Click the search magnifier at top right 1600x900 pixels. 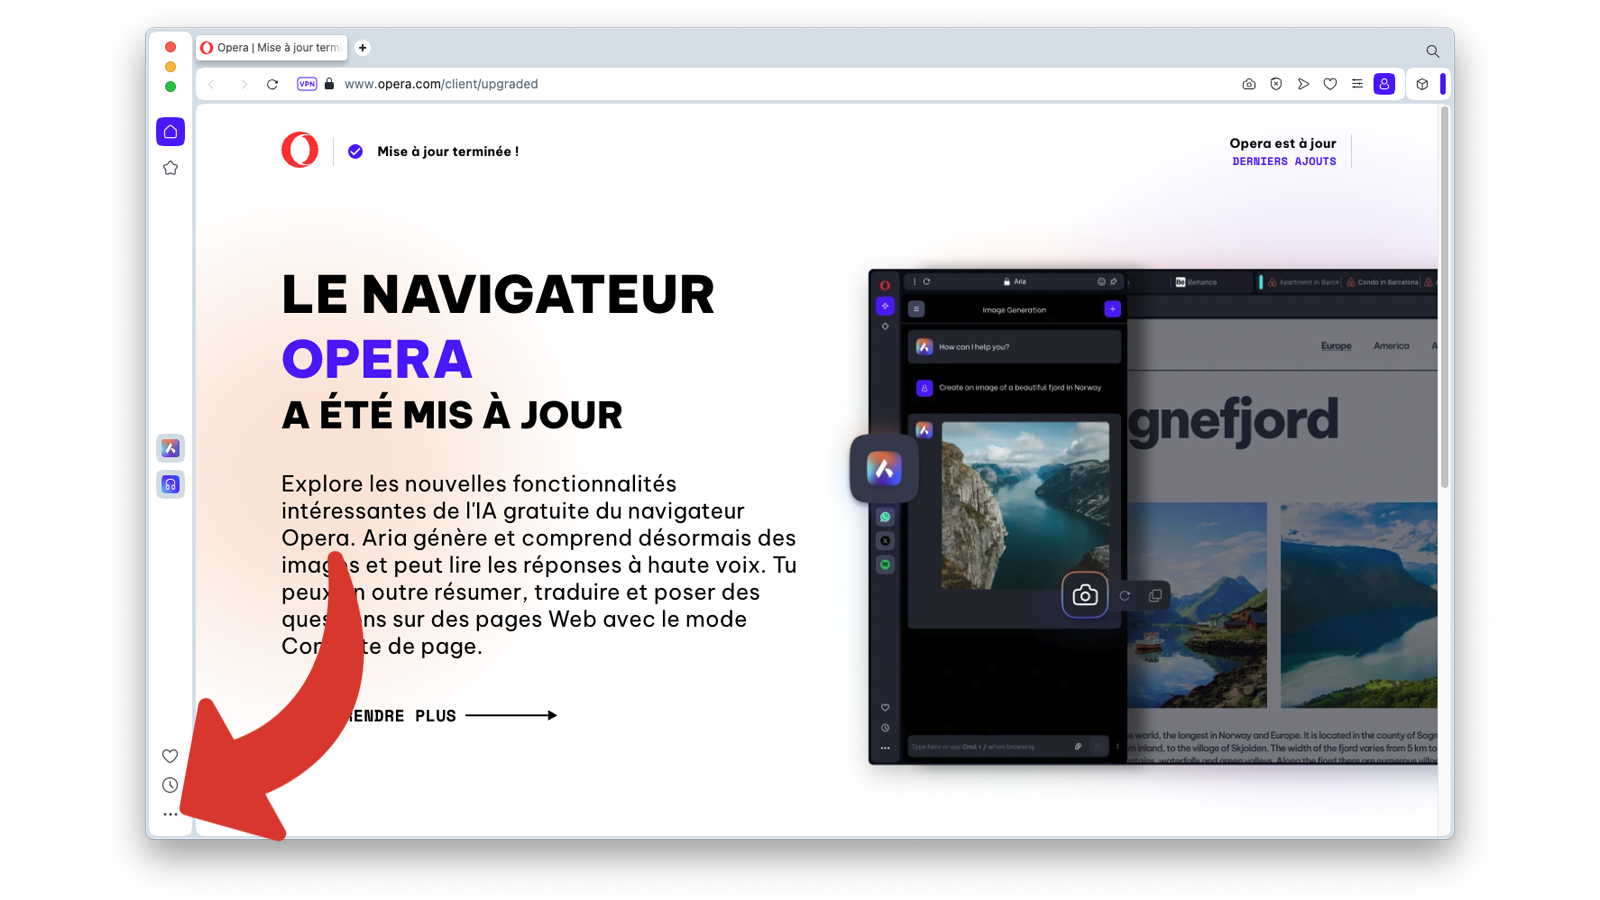(x=1430, y=50)
